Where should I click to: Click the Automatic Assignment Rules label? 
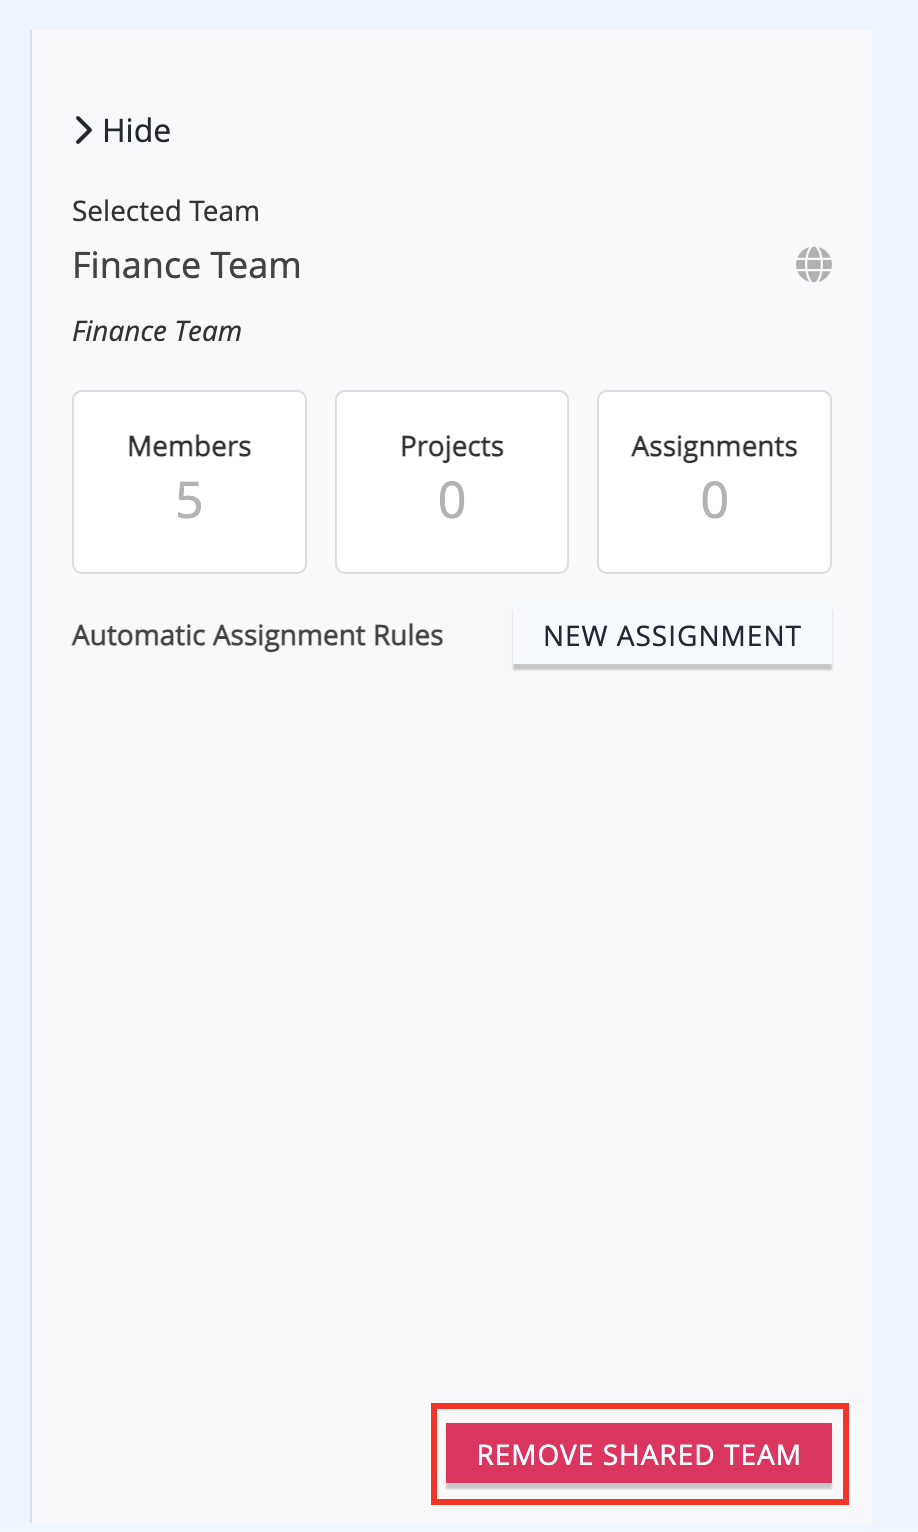[x=258, y=636]
